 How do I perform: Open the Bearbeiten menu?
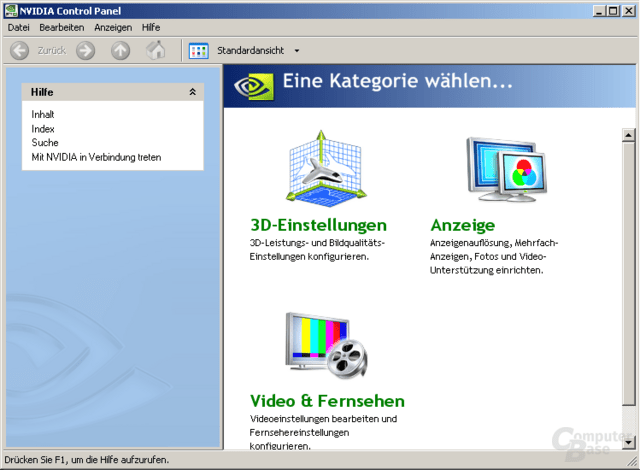coord(62,27)
